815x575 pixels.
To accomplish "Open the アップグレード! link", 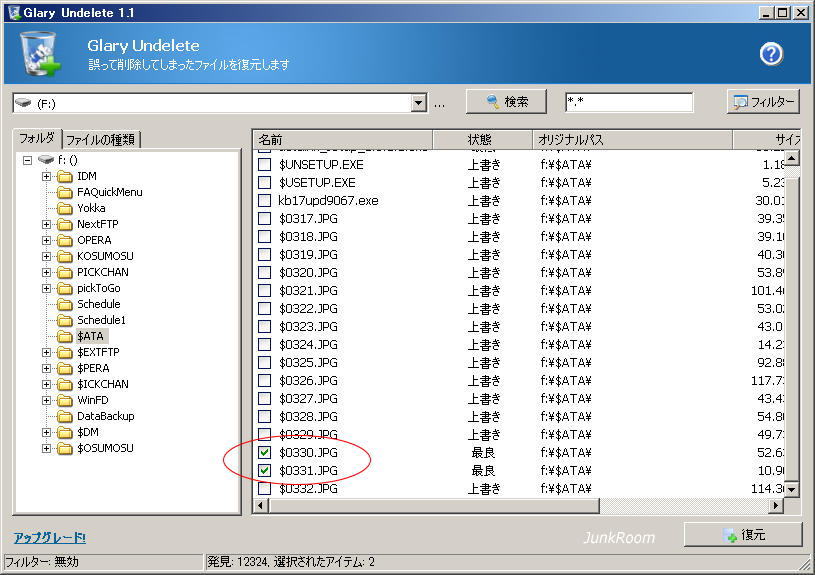I will point(50,537).
